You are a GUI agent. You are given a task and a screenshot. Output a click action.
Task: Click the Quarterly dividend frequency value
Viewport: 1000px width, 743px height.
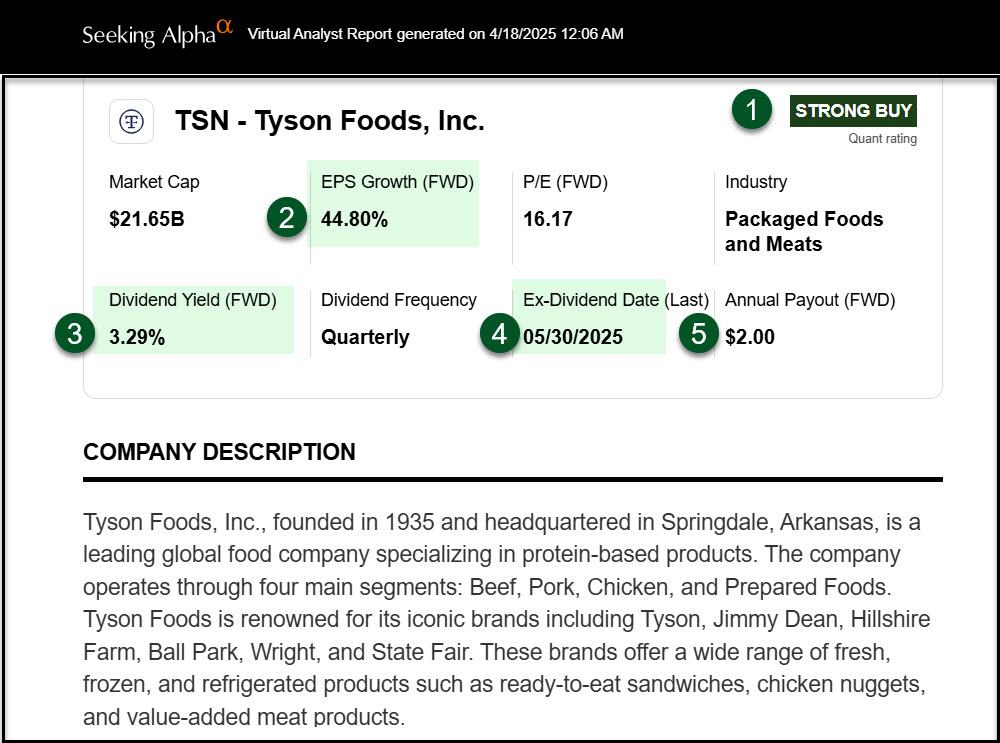pos(365,337)
